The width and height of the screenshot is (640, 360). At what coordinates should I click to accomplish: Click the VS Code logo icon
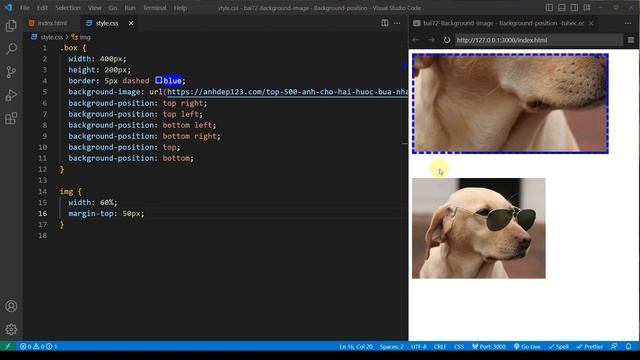tap(8, 8)
